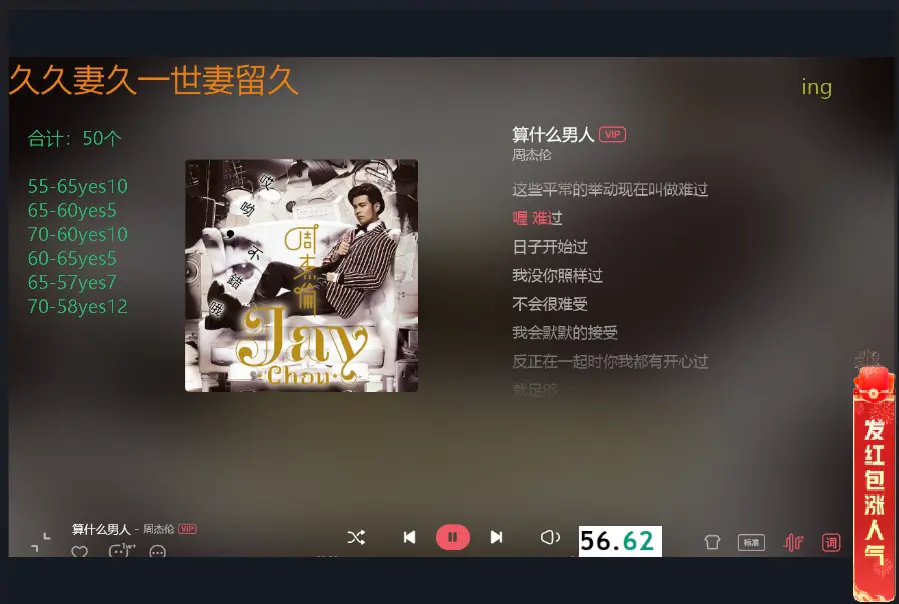Image resolution: width=899 pixels, height=604 pixels.
Task: Open artist 周杰伦 under the song title
Action: click(x=531, y=155)
